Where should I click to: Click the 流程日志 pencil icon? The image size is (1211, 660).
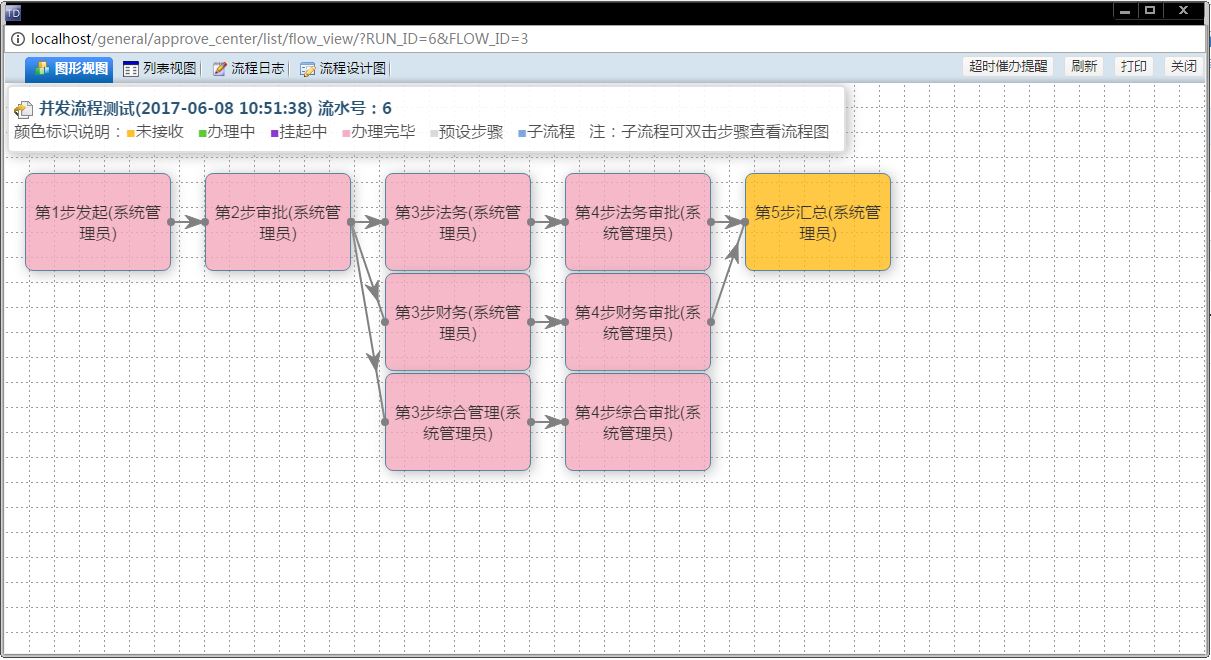click(x=220, y=69)
